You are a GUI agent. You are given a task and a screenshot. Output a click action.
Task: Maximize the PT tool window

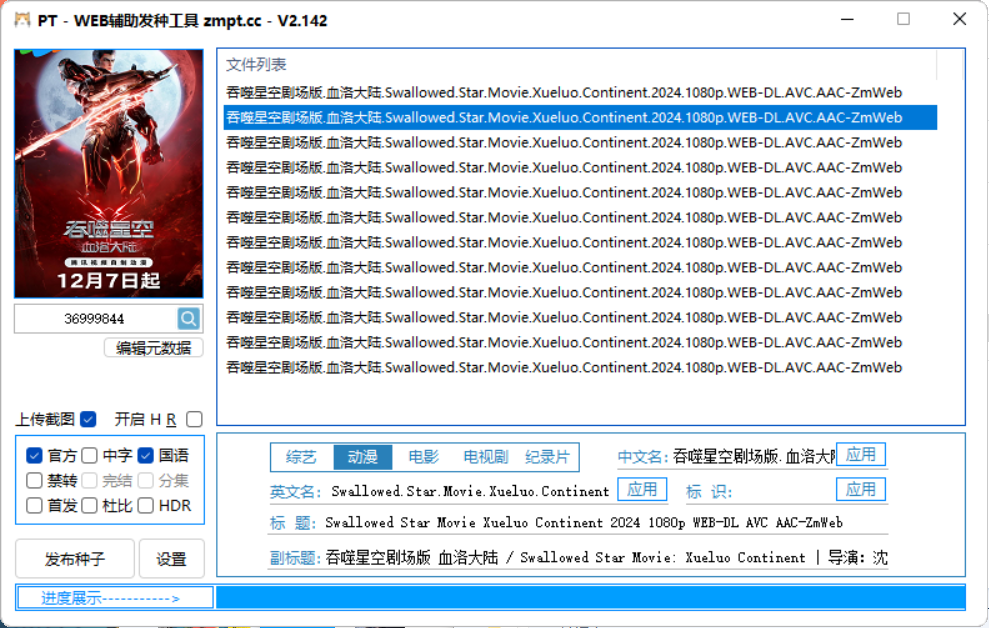(903, 19)
